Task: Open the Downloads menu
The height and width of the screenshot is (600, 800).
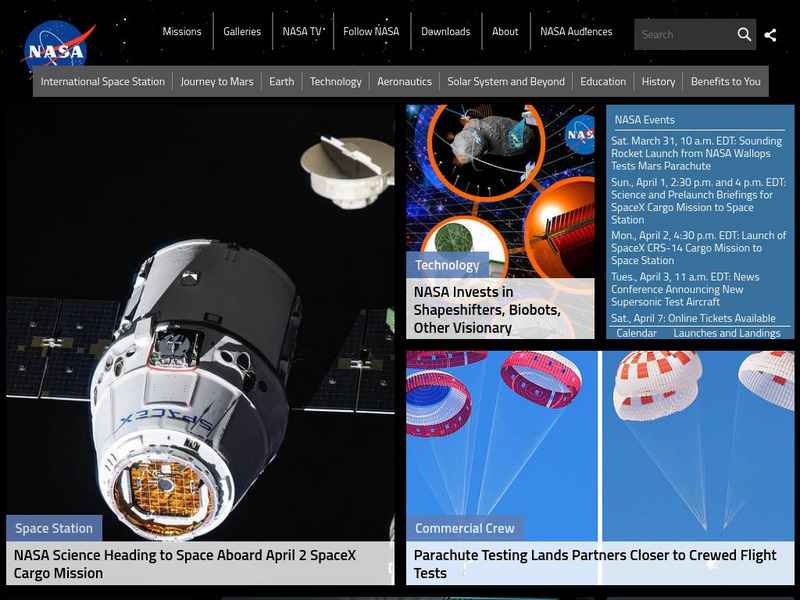Action: [445, 32]
